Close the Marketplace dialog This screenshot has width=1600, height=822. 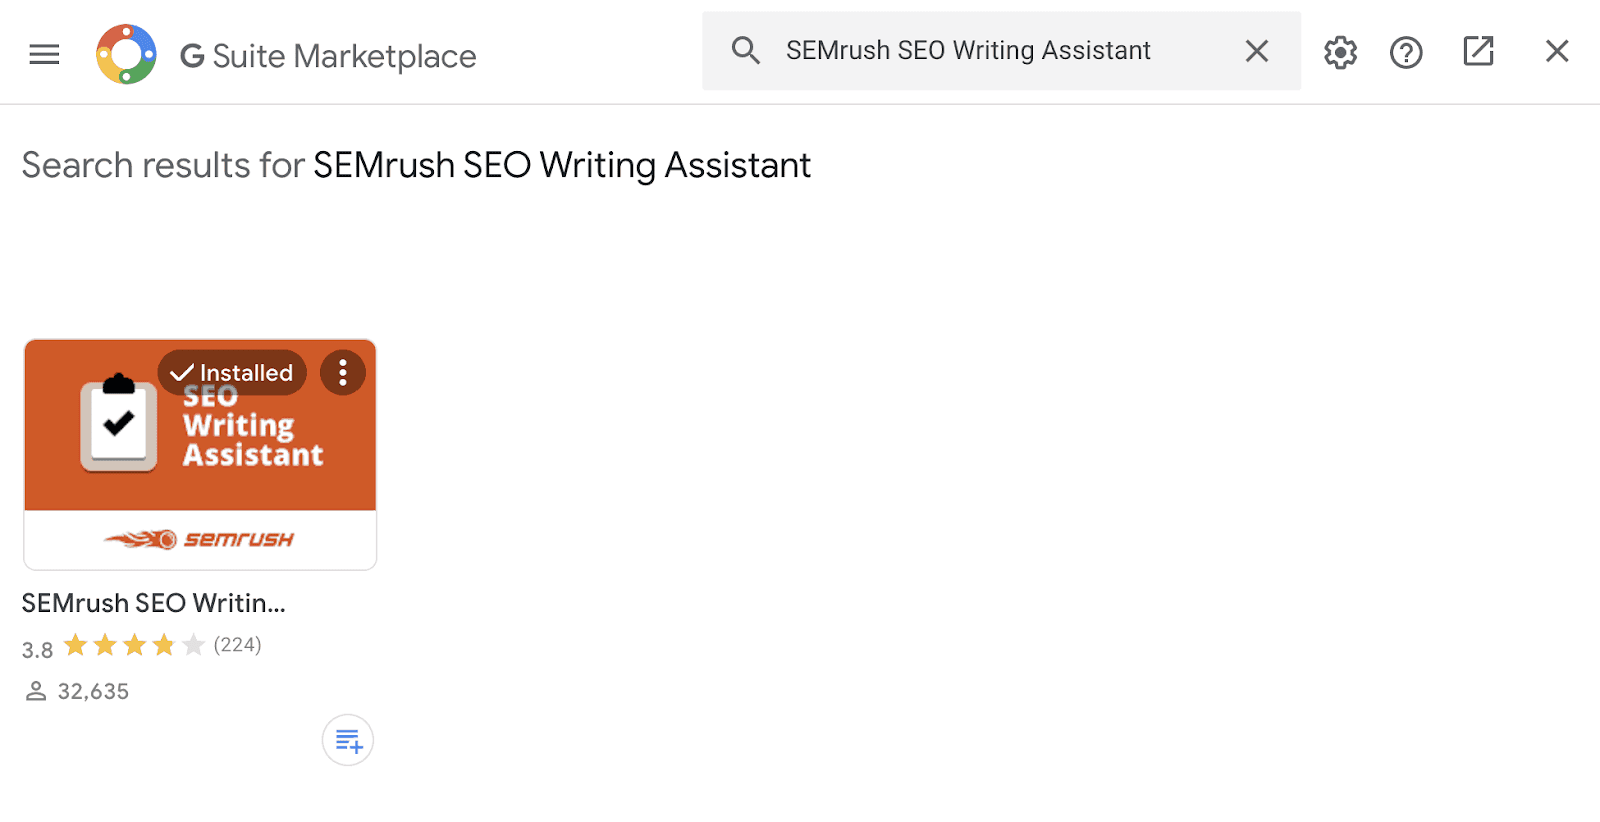(1557, 51)
